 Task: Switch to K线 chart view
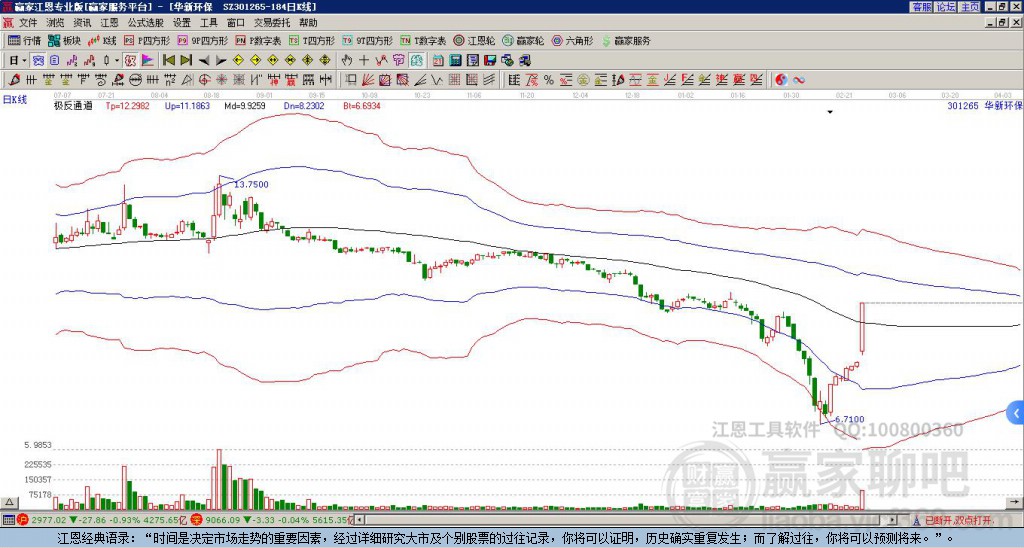click(102, 40)
